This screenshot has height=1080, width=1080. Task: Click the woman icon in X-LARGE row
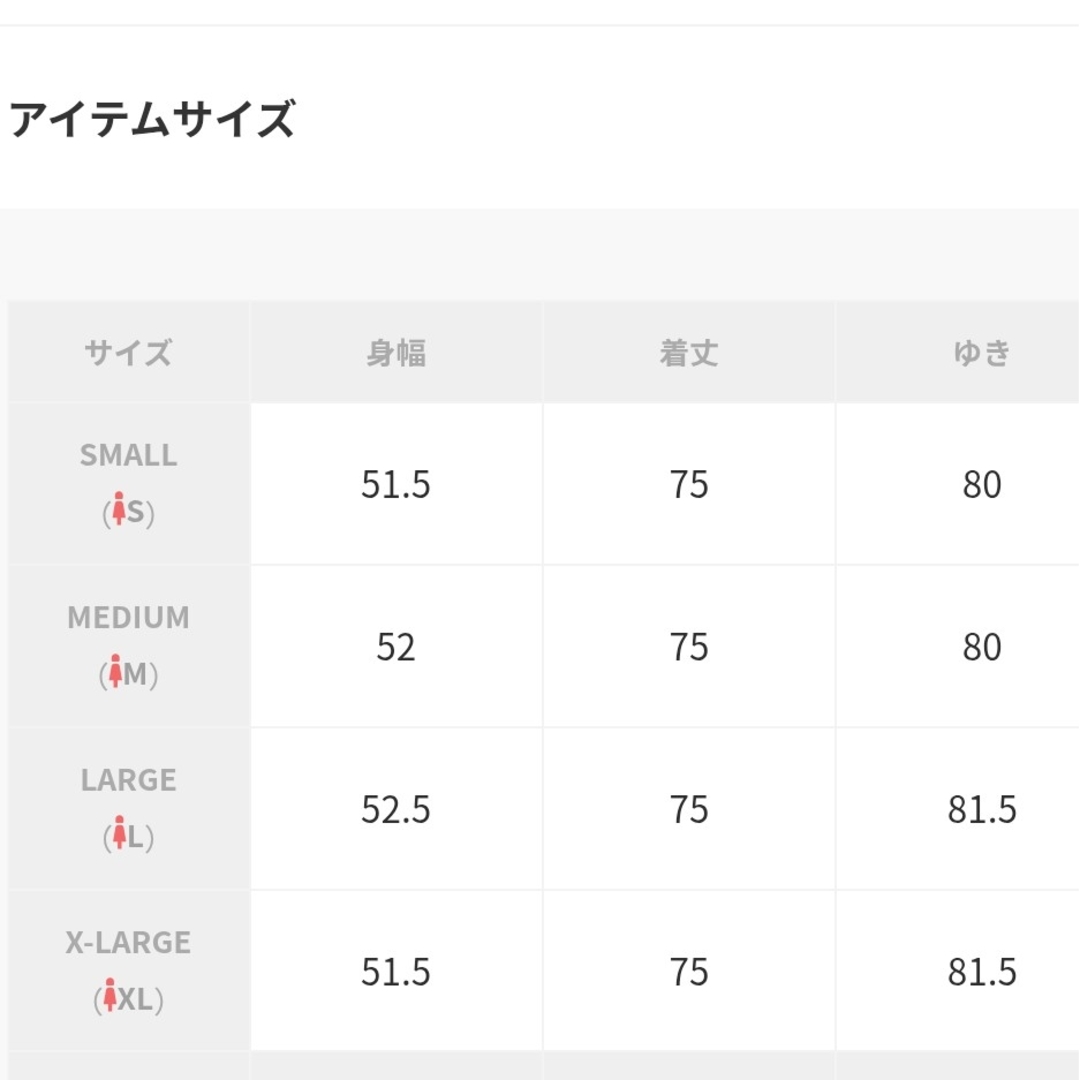[x=110, y=995]
